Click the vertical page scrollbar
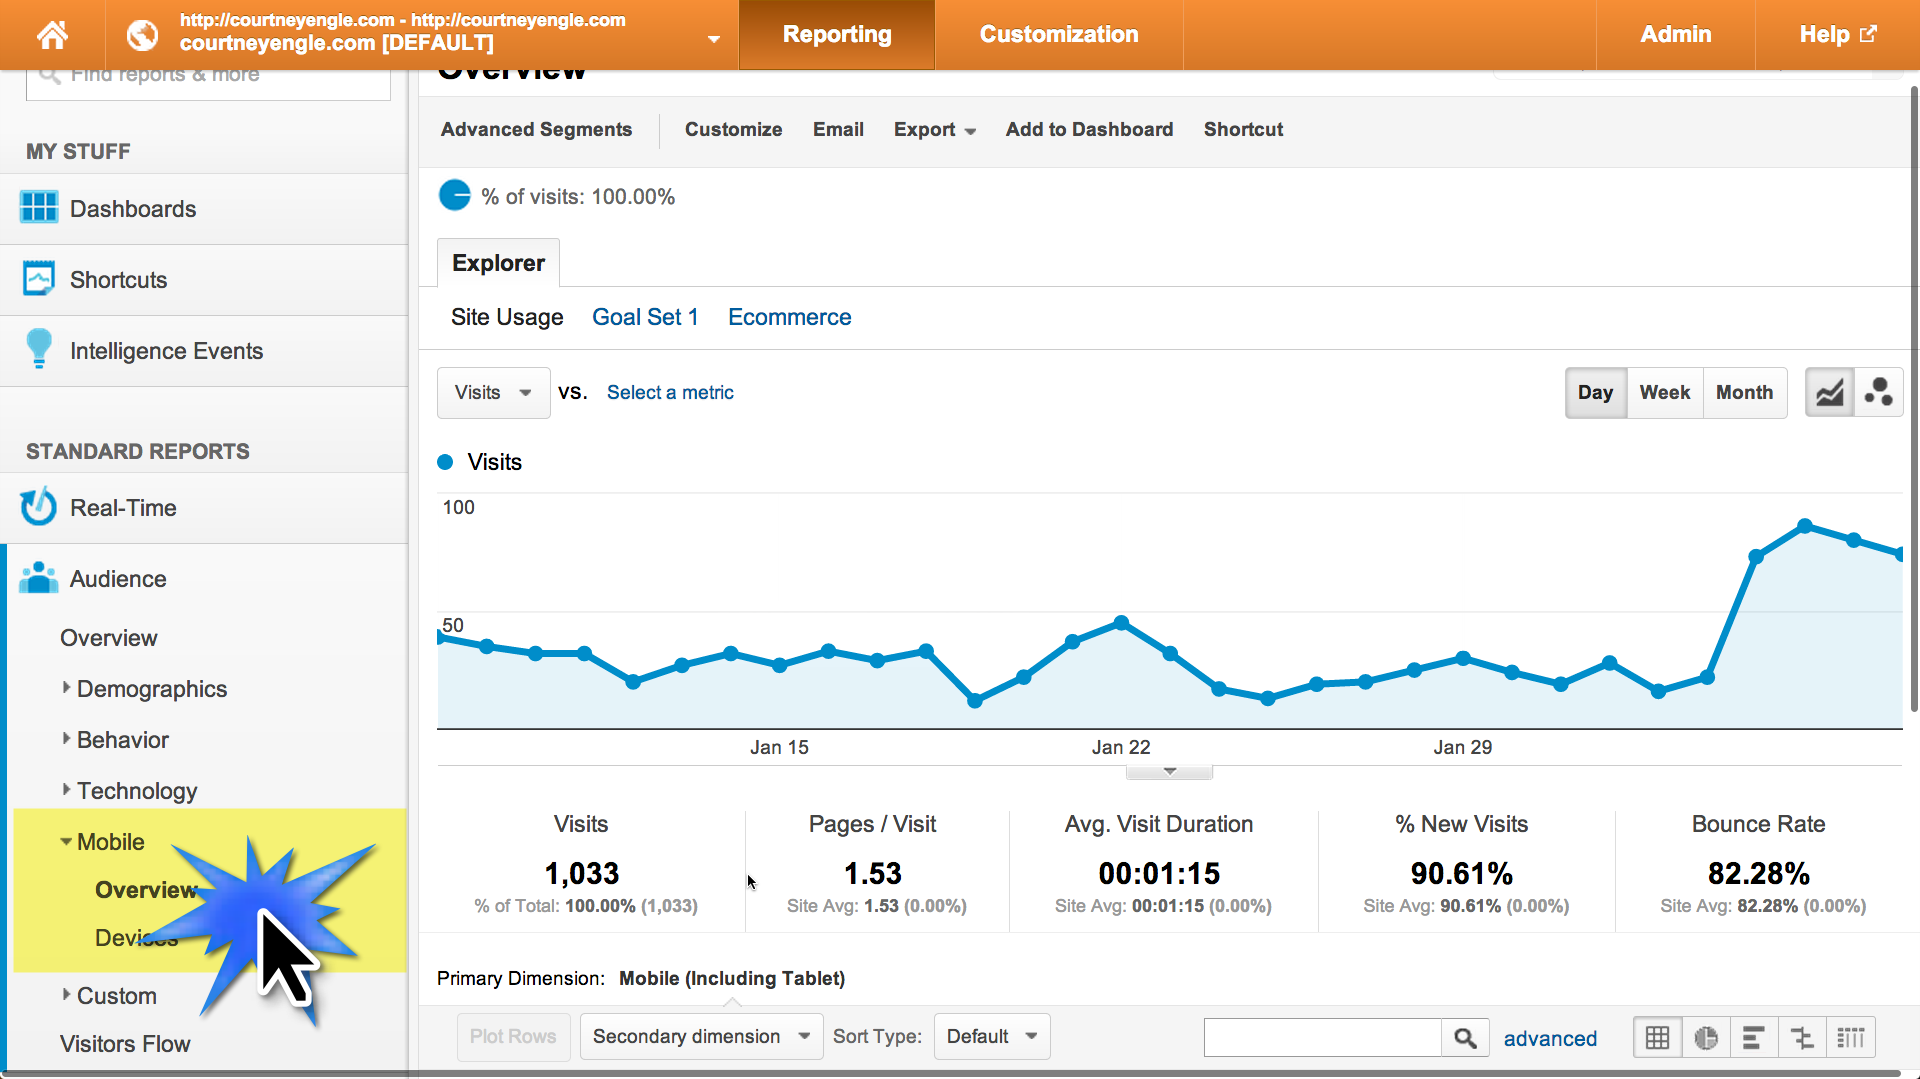 coord(1914,400)
